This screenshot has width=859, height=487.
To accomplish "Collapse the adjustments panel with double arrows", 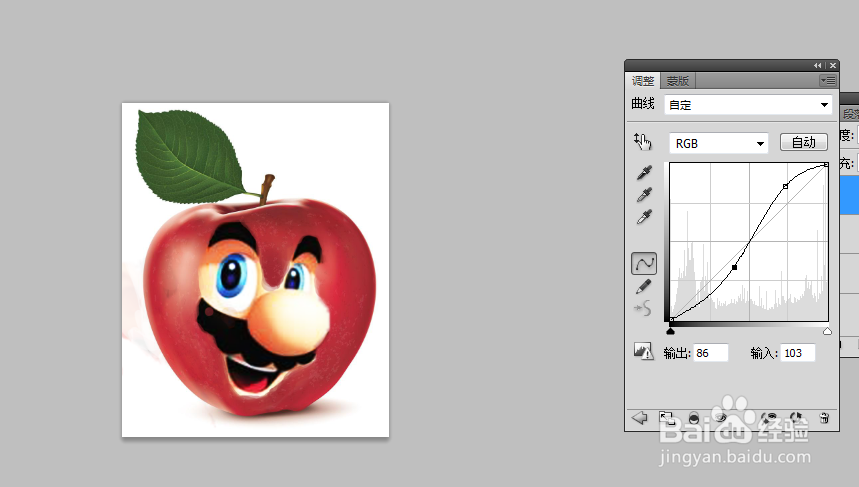I will (x=817, y=65).
